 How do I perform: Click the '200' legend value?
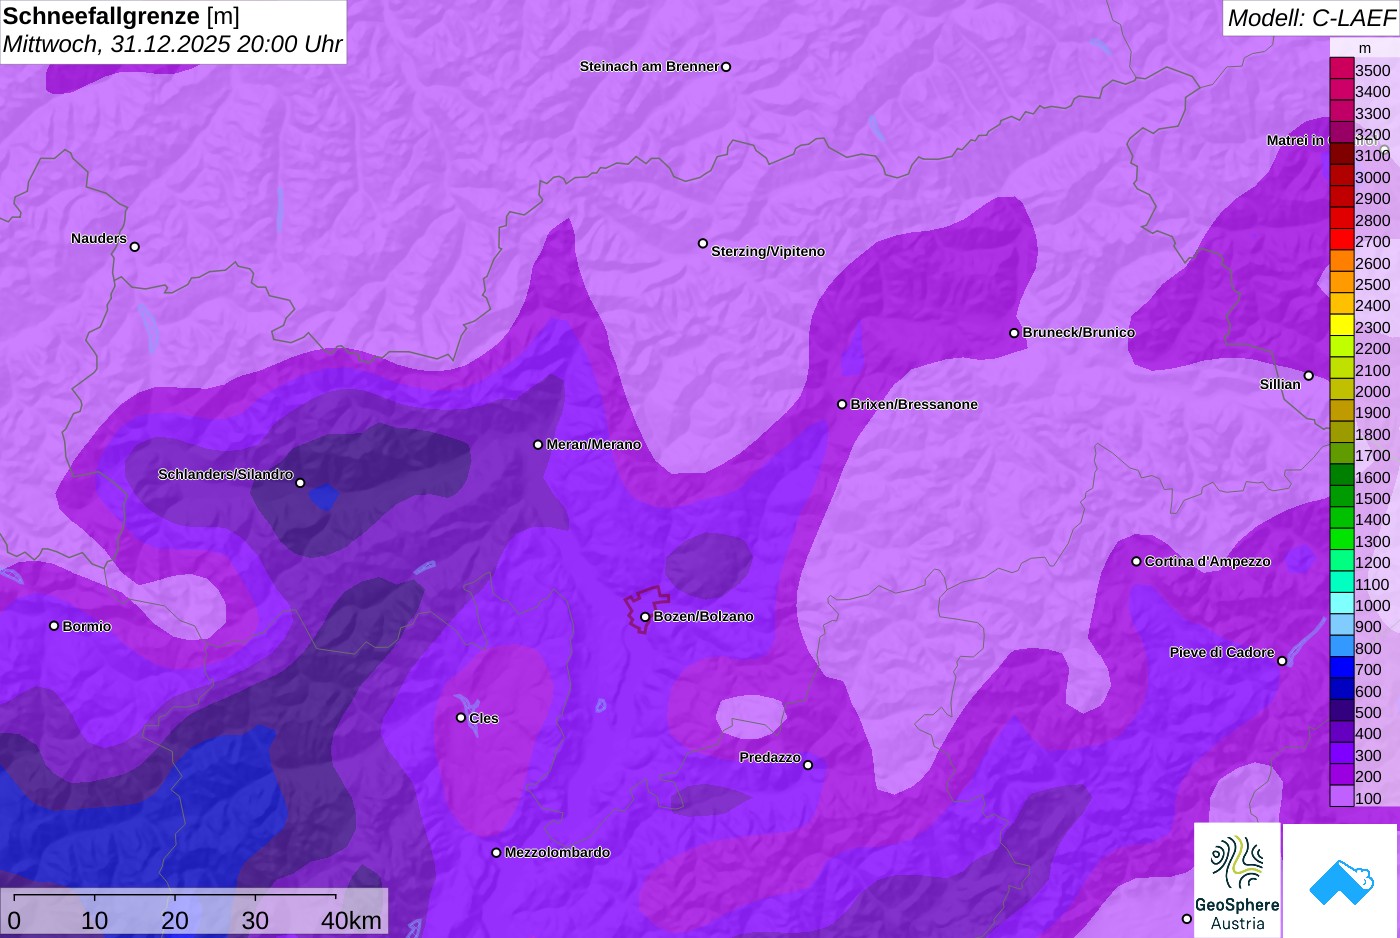point(1368,776)
